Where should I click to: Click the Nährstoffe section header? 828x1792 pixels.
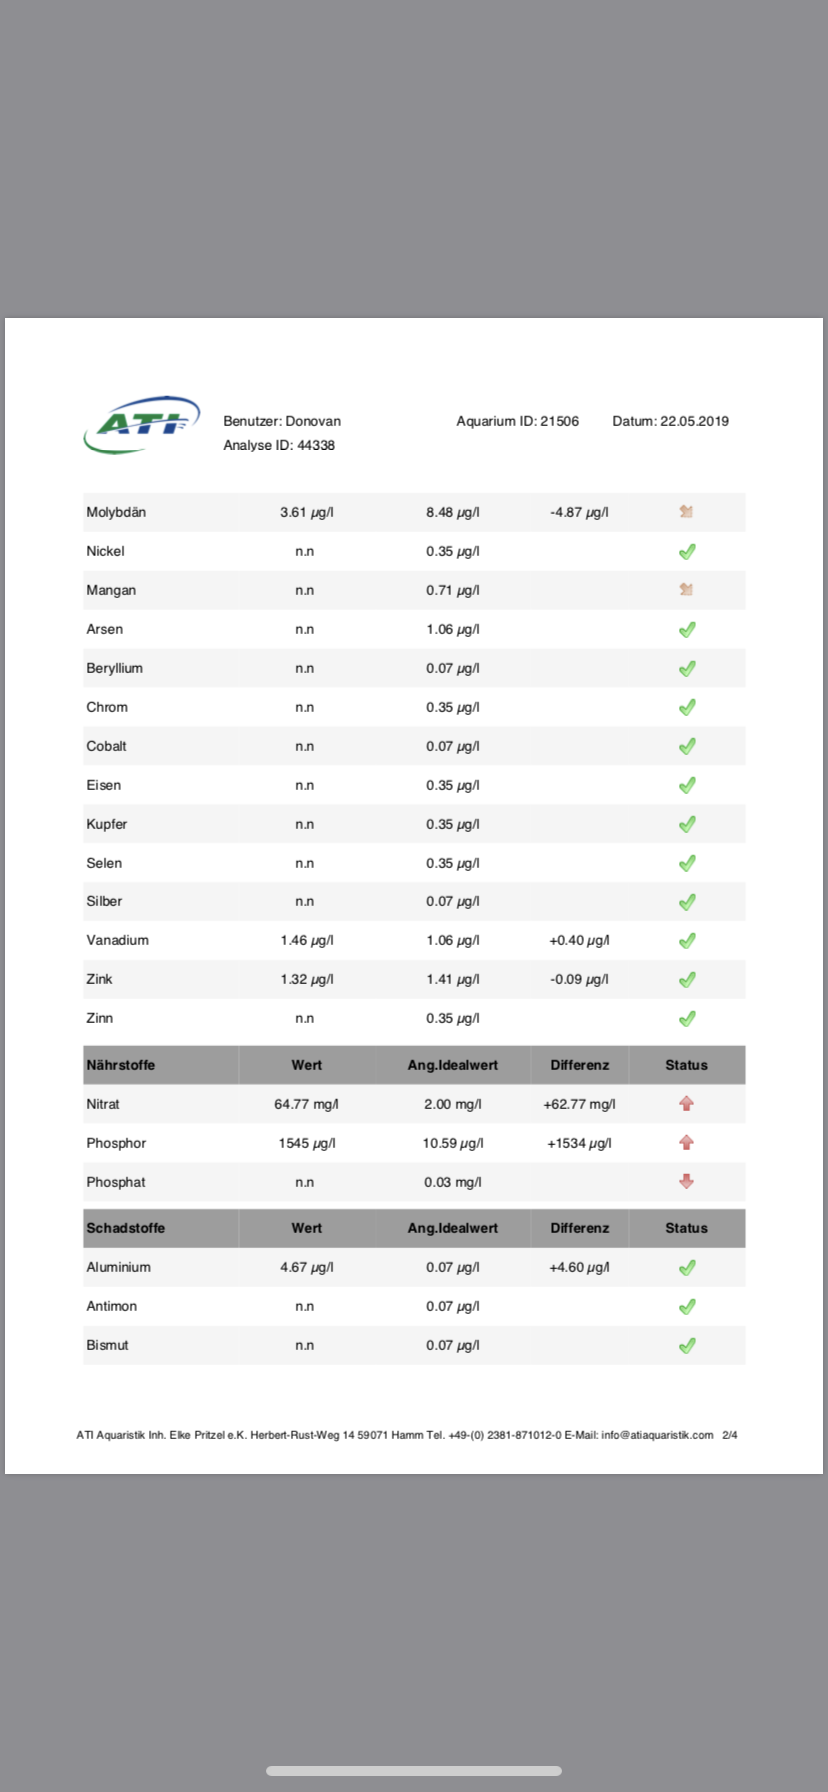point(121,1065)
